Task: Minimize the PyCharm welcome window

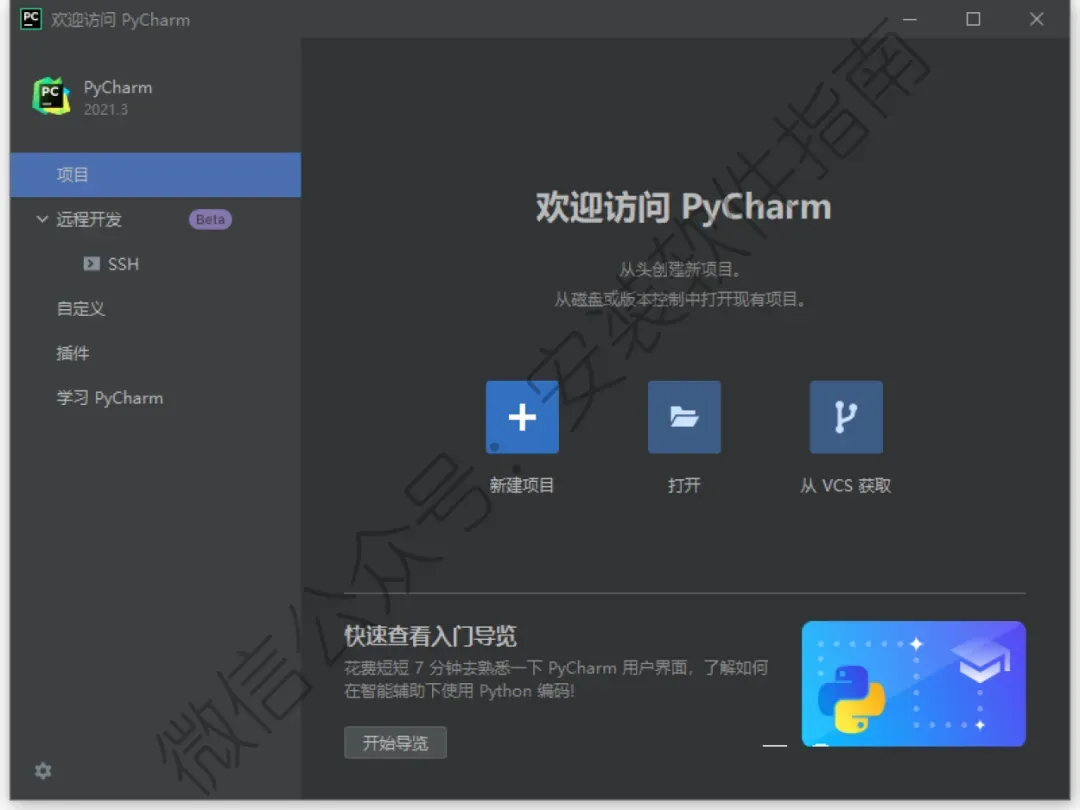Action: (x=910, y=19)
